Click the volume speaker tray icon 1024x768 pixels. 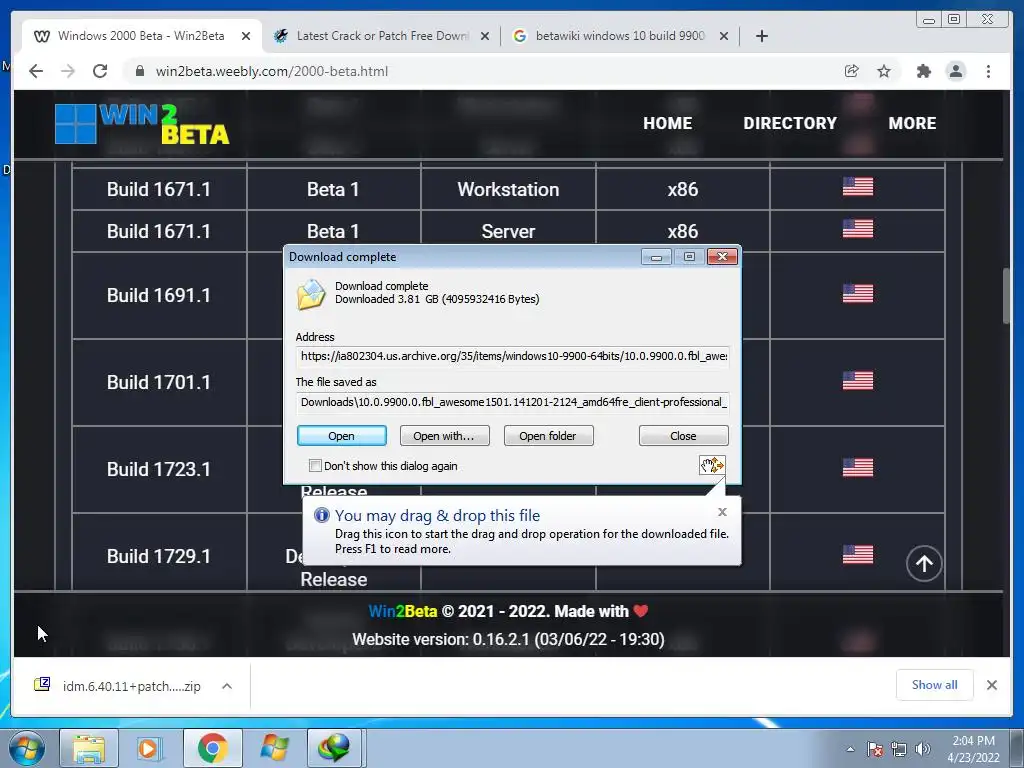click(923, 749)
